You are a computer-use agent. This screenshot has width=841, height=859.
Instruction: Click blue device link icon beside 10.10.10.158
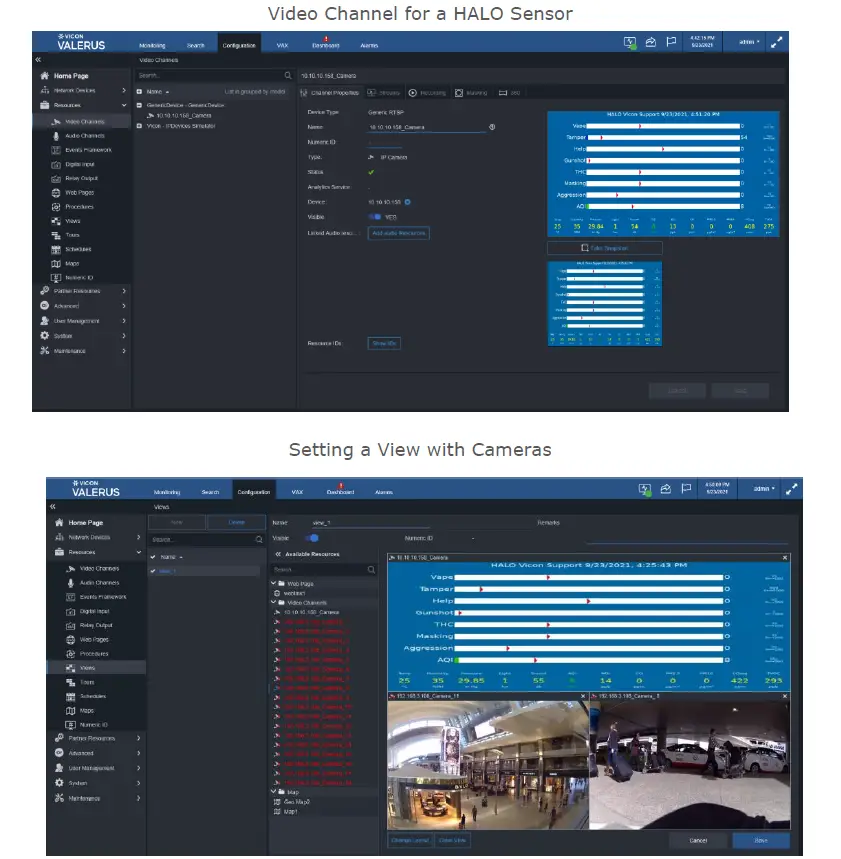[x=408, y=202]
